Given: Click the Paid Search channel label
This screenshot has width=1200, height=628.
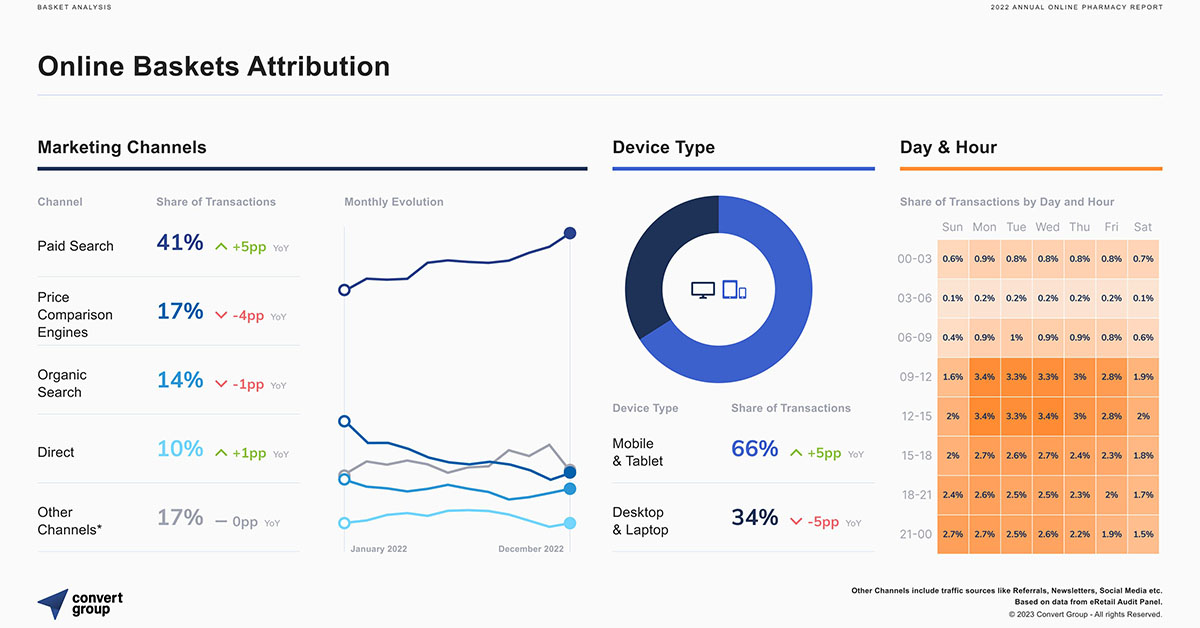Looking at the screenshot, I should coord(76,246).
